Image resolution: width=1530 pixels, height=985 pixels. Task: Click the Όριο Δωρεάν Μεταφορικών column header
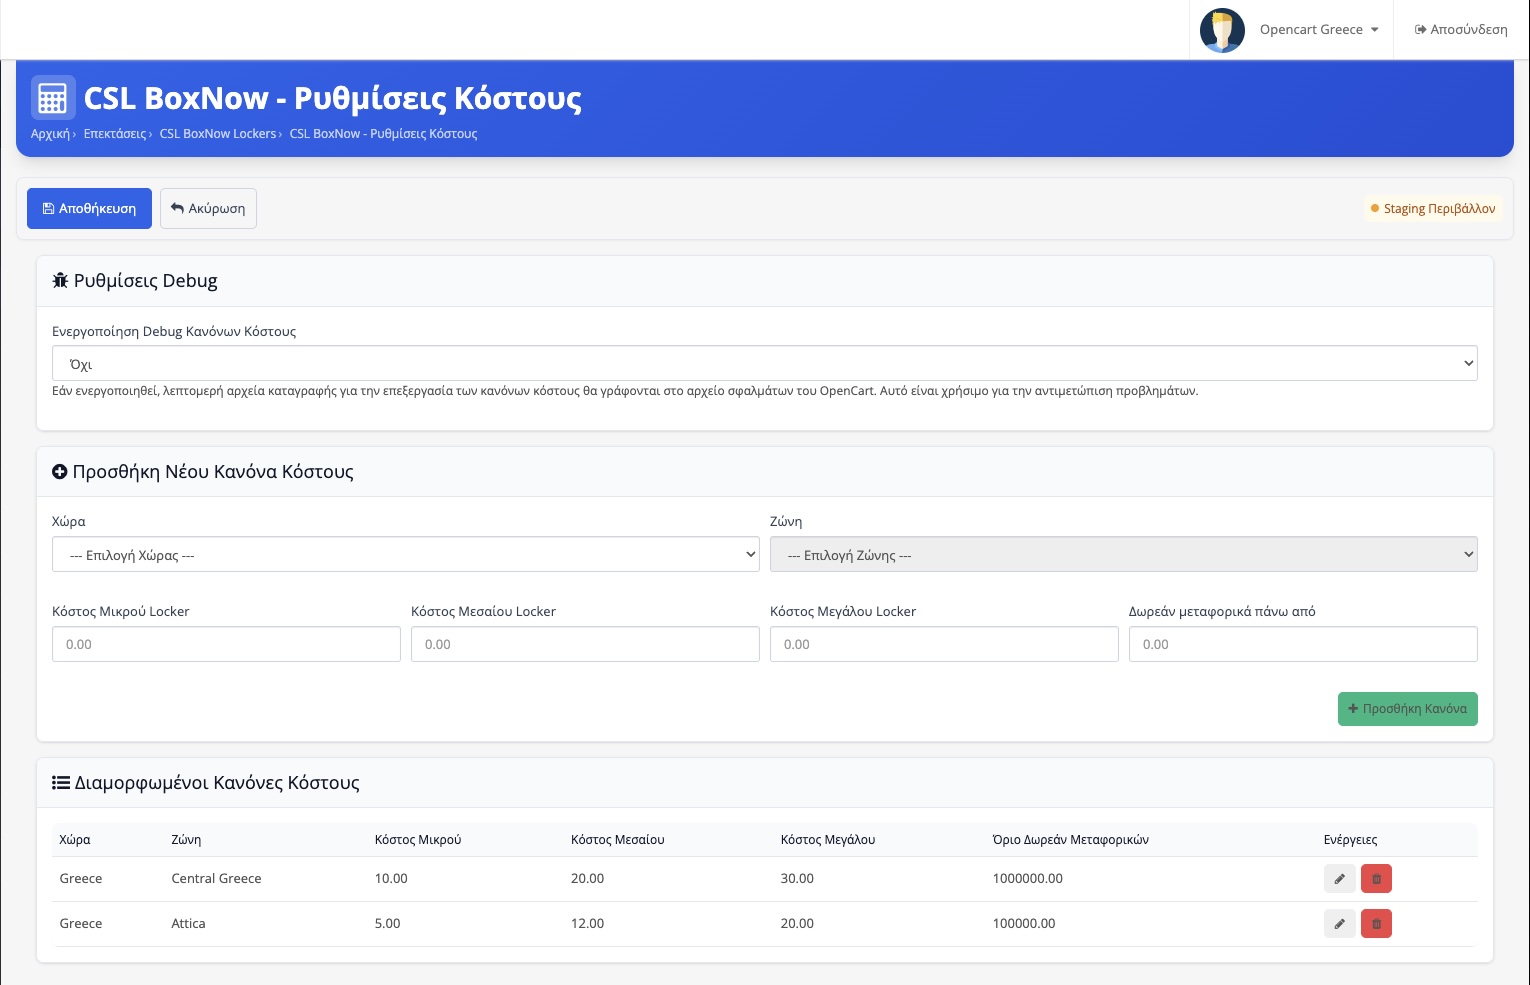pos(1071,840)
